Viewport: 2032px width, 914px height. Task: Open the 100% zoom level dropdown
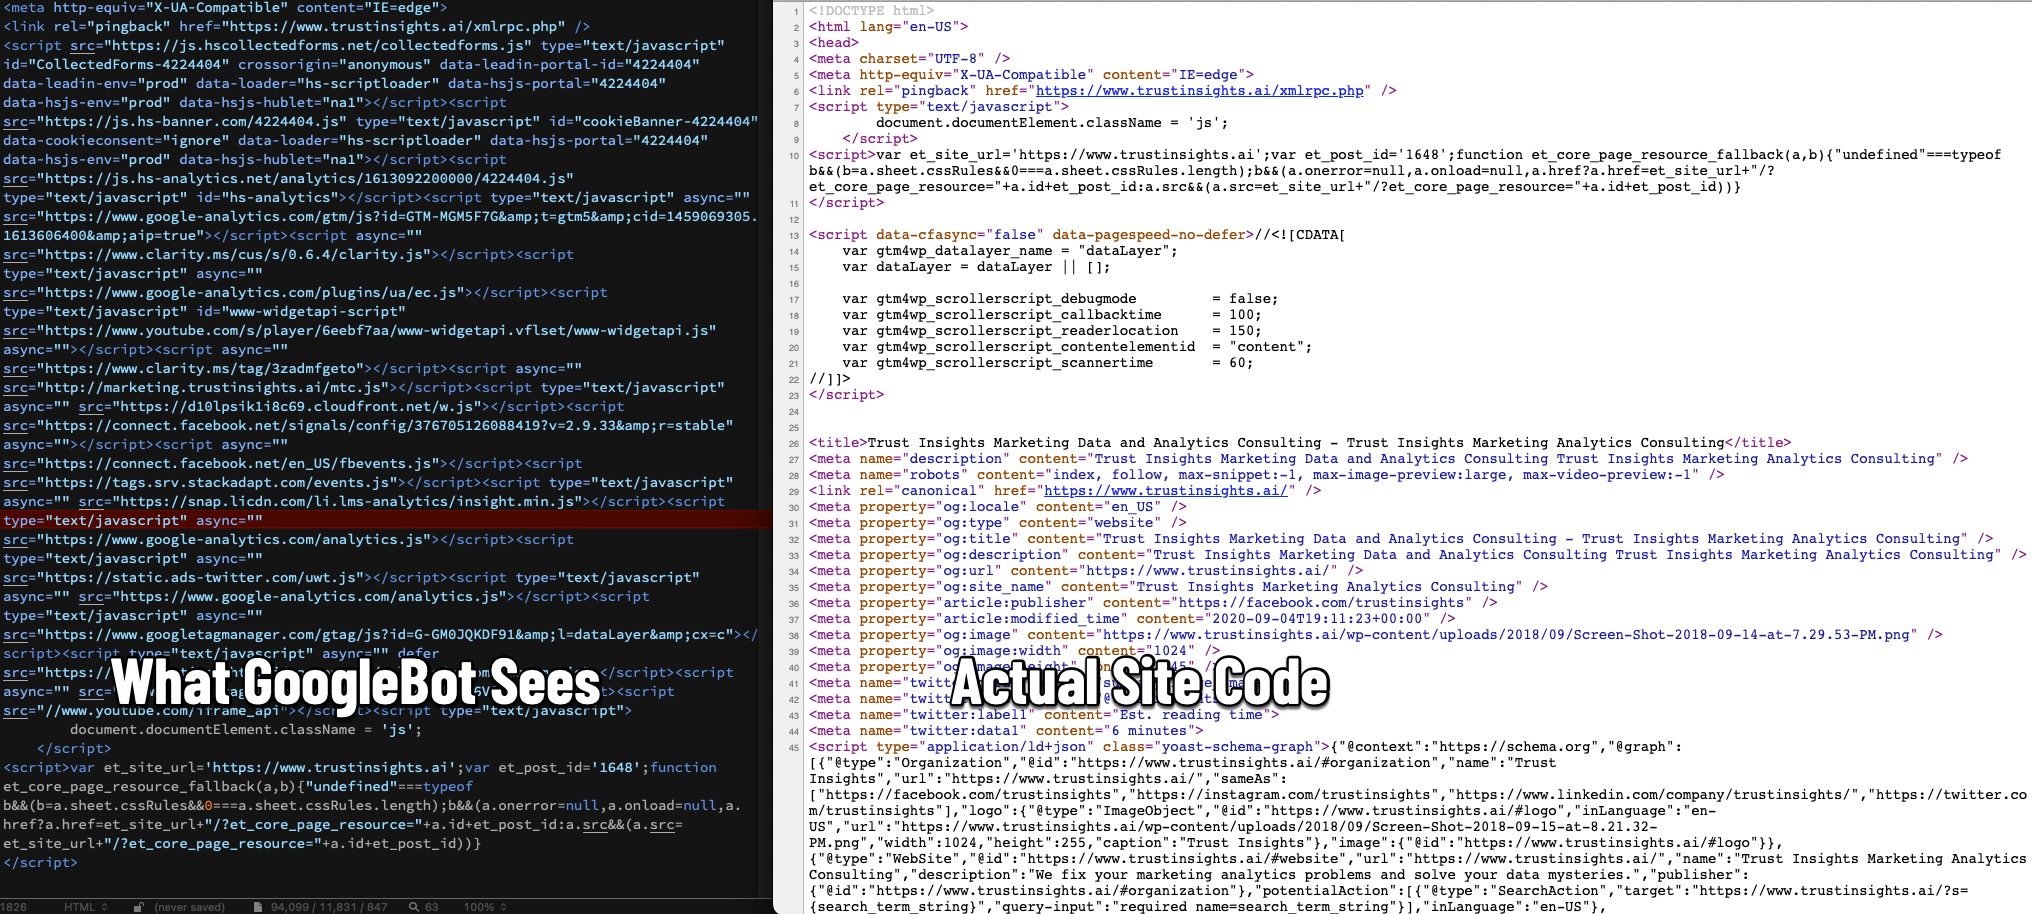[485, 907]
